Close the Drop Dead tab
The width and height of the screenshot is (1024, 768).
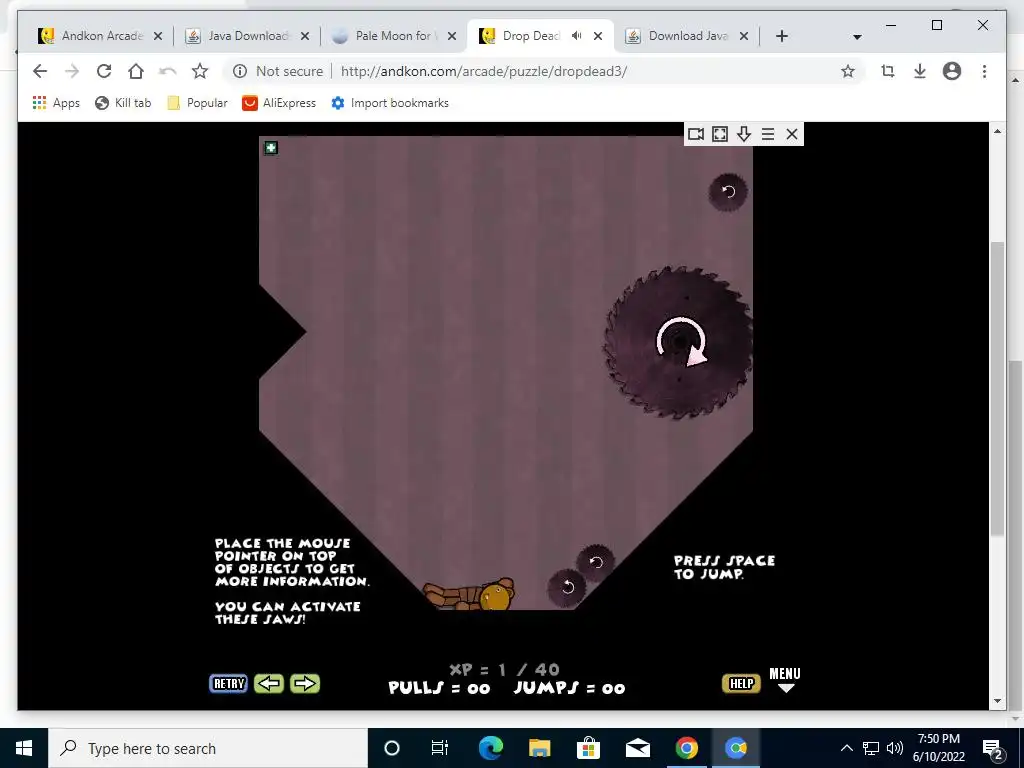pyautogui.click(x=598, y=37)
